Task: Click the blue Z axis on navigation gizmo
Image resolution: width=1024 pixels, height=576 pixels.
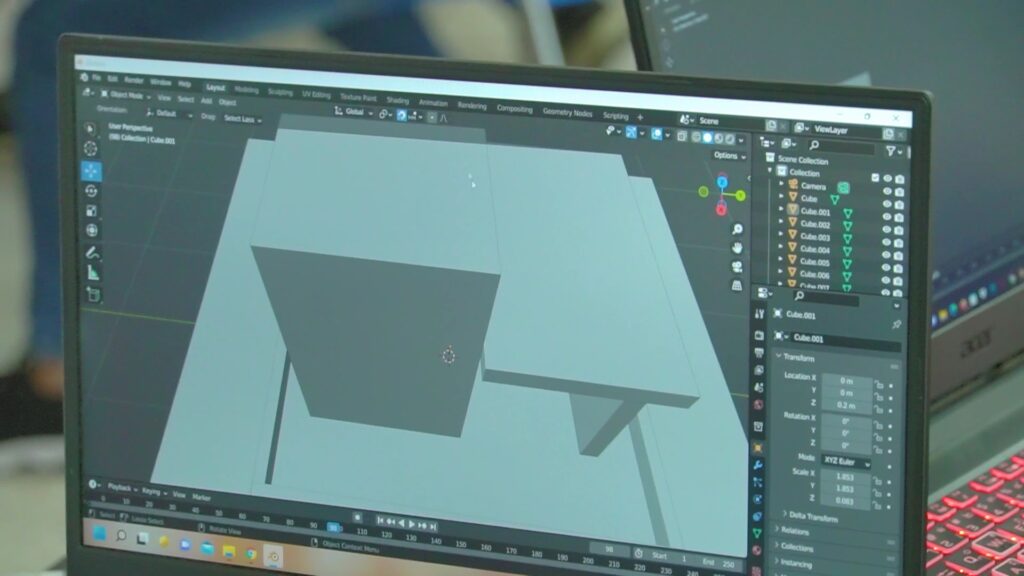Action: (x=722, y=182)
